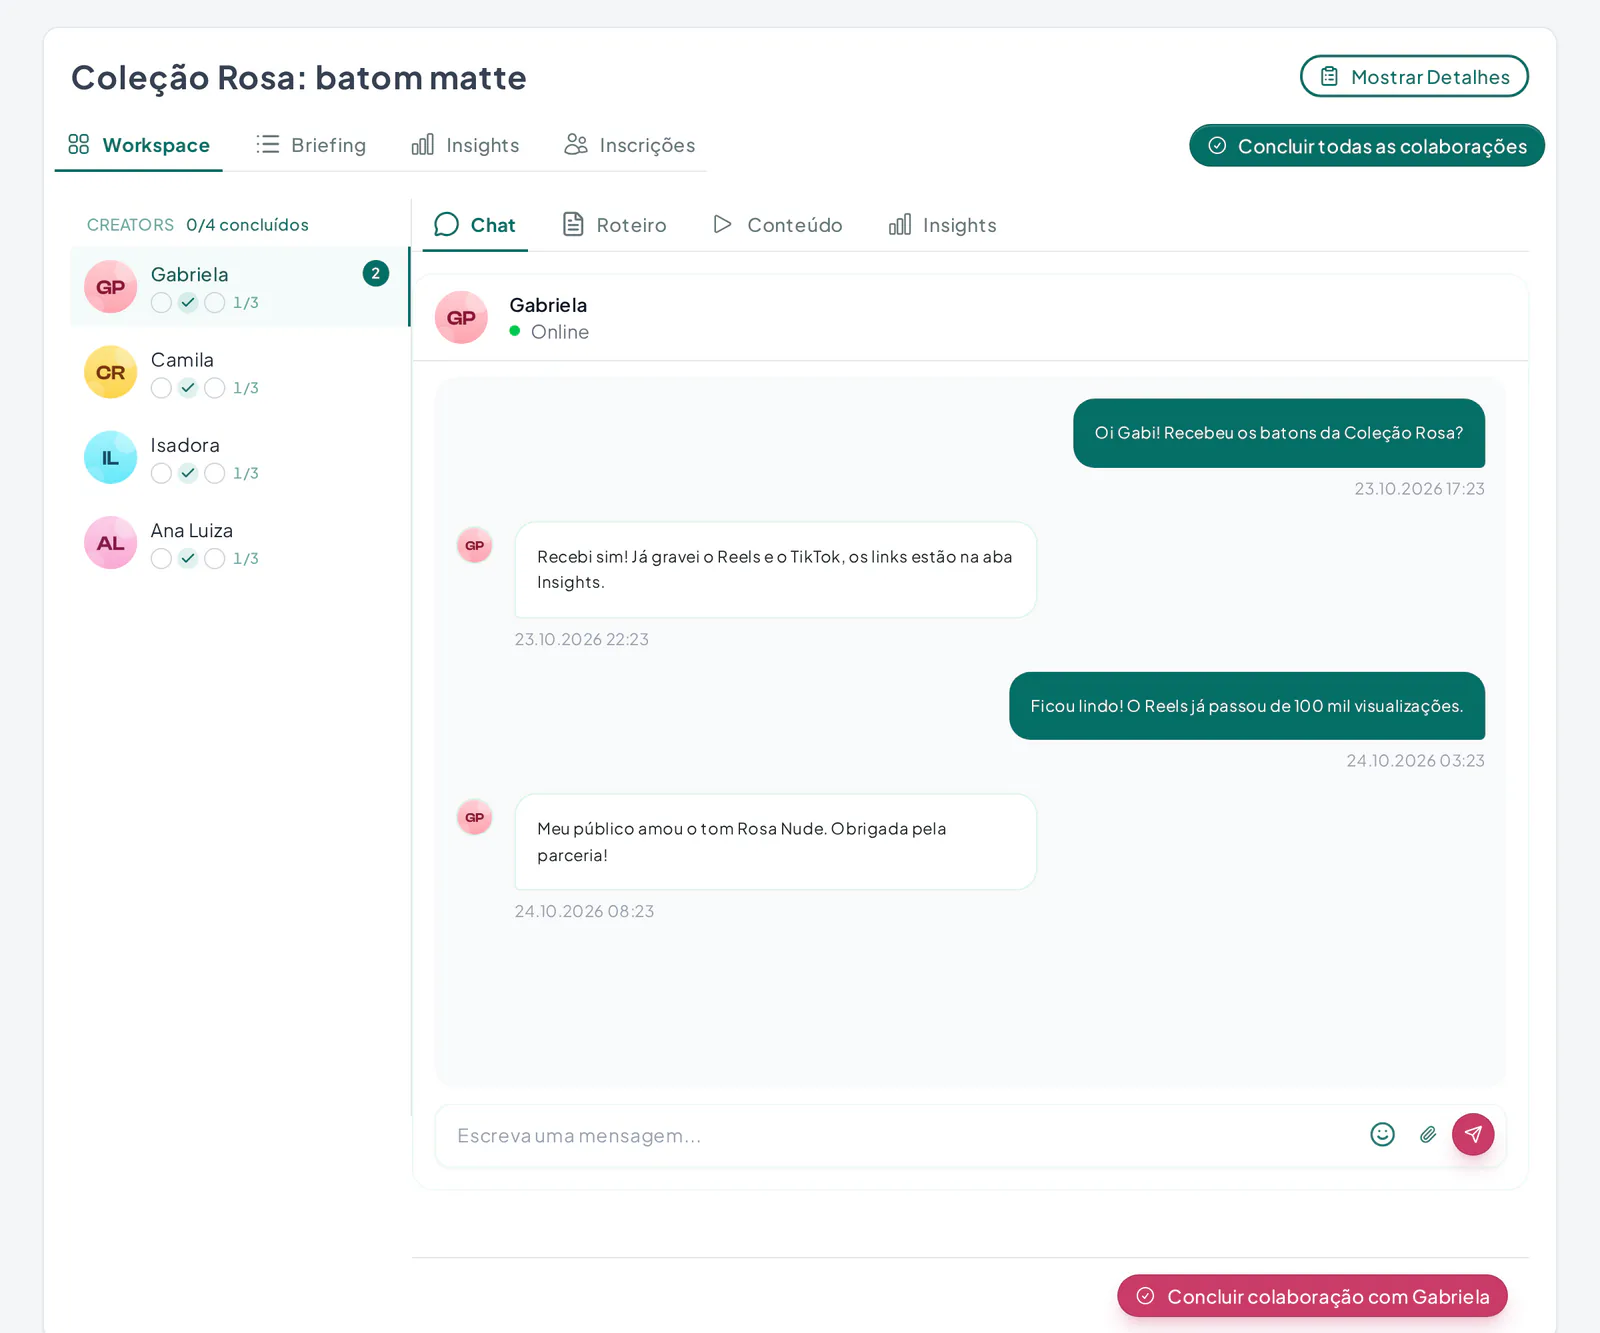The image size is (1600, 1333).
Task: Click the paperclip attachment icon
Action: tap(1428, 1134)
